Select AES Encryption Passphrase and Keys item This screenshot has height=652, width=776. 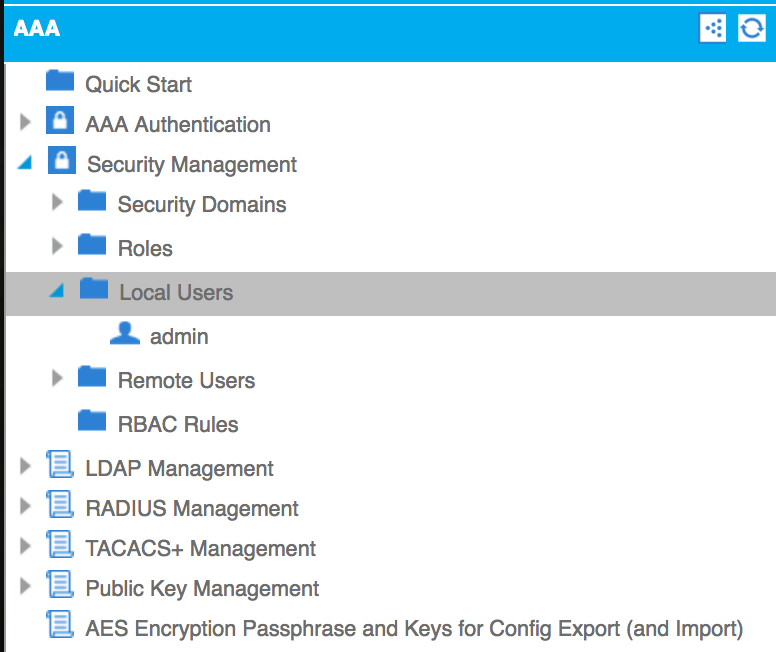pos(414,629)
